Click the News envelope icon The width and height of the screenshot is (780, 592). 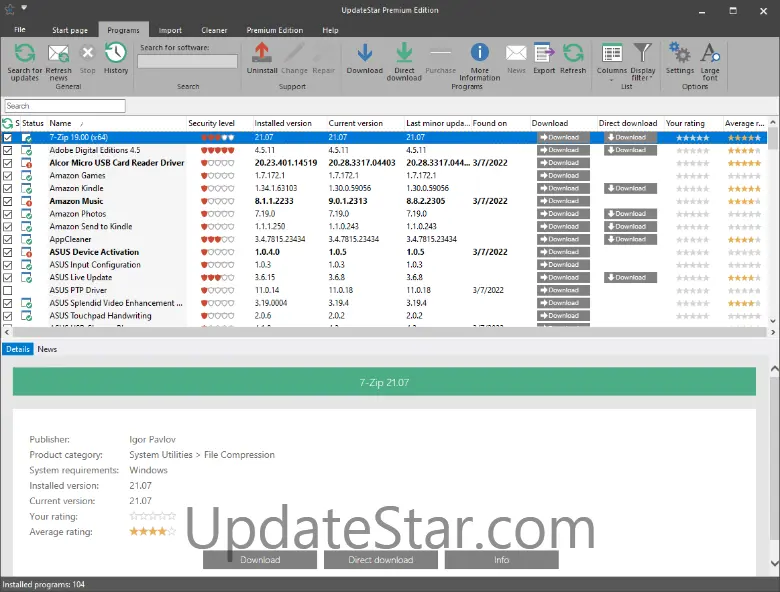tap(516, 53)
